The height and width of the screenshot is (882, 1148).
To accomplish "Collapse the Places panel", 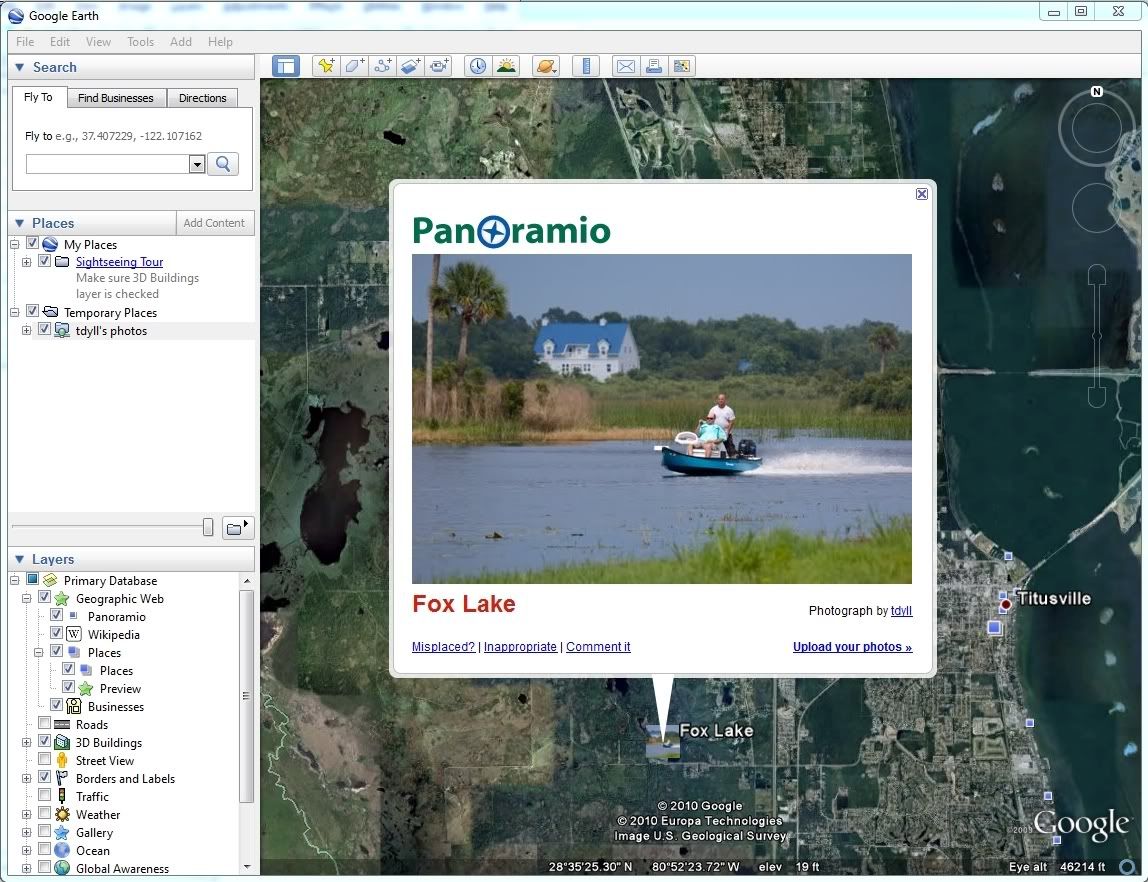I will tap(20, 223).
